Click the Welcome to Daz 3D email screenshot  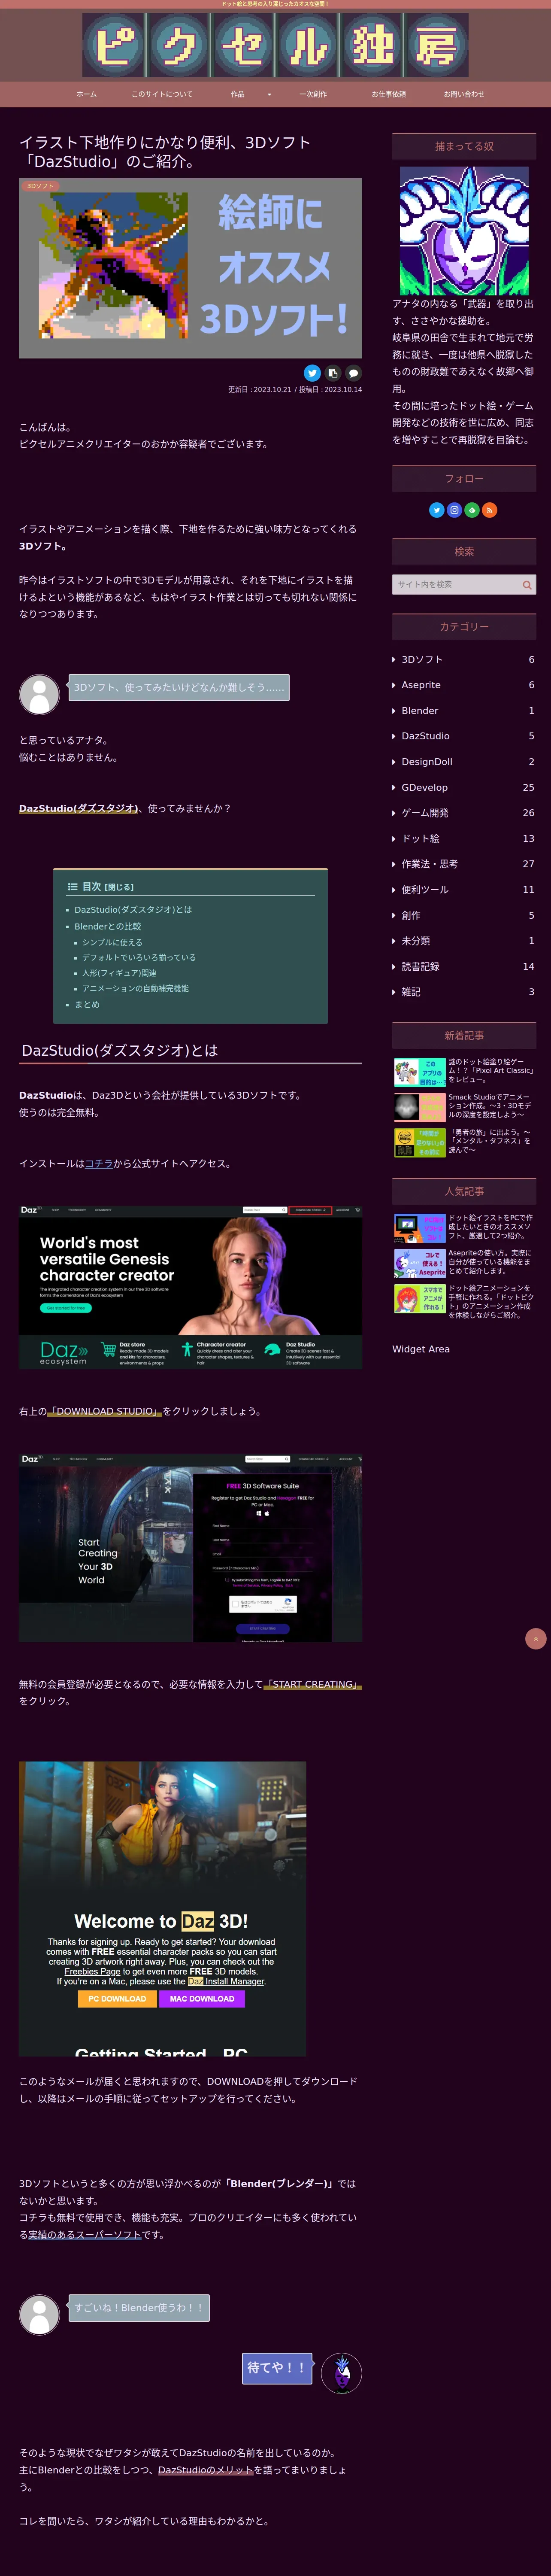click(x=162, y=1909)
